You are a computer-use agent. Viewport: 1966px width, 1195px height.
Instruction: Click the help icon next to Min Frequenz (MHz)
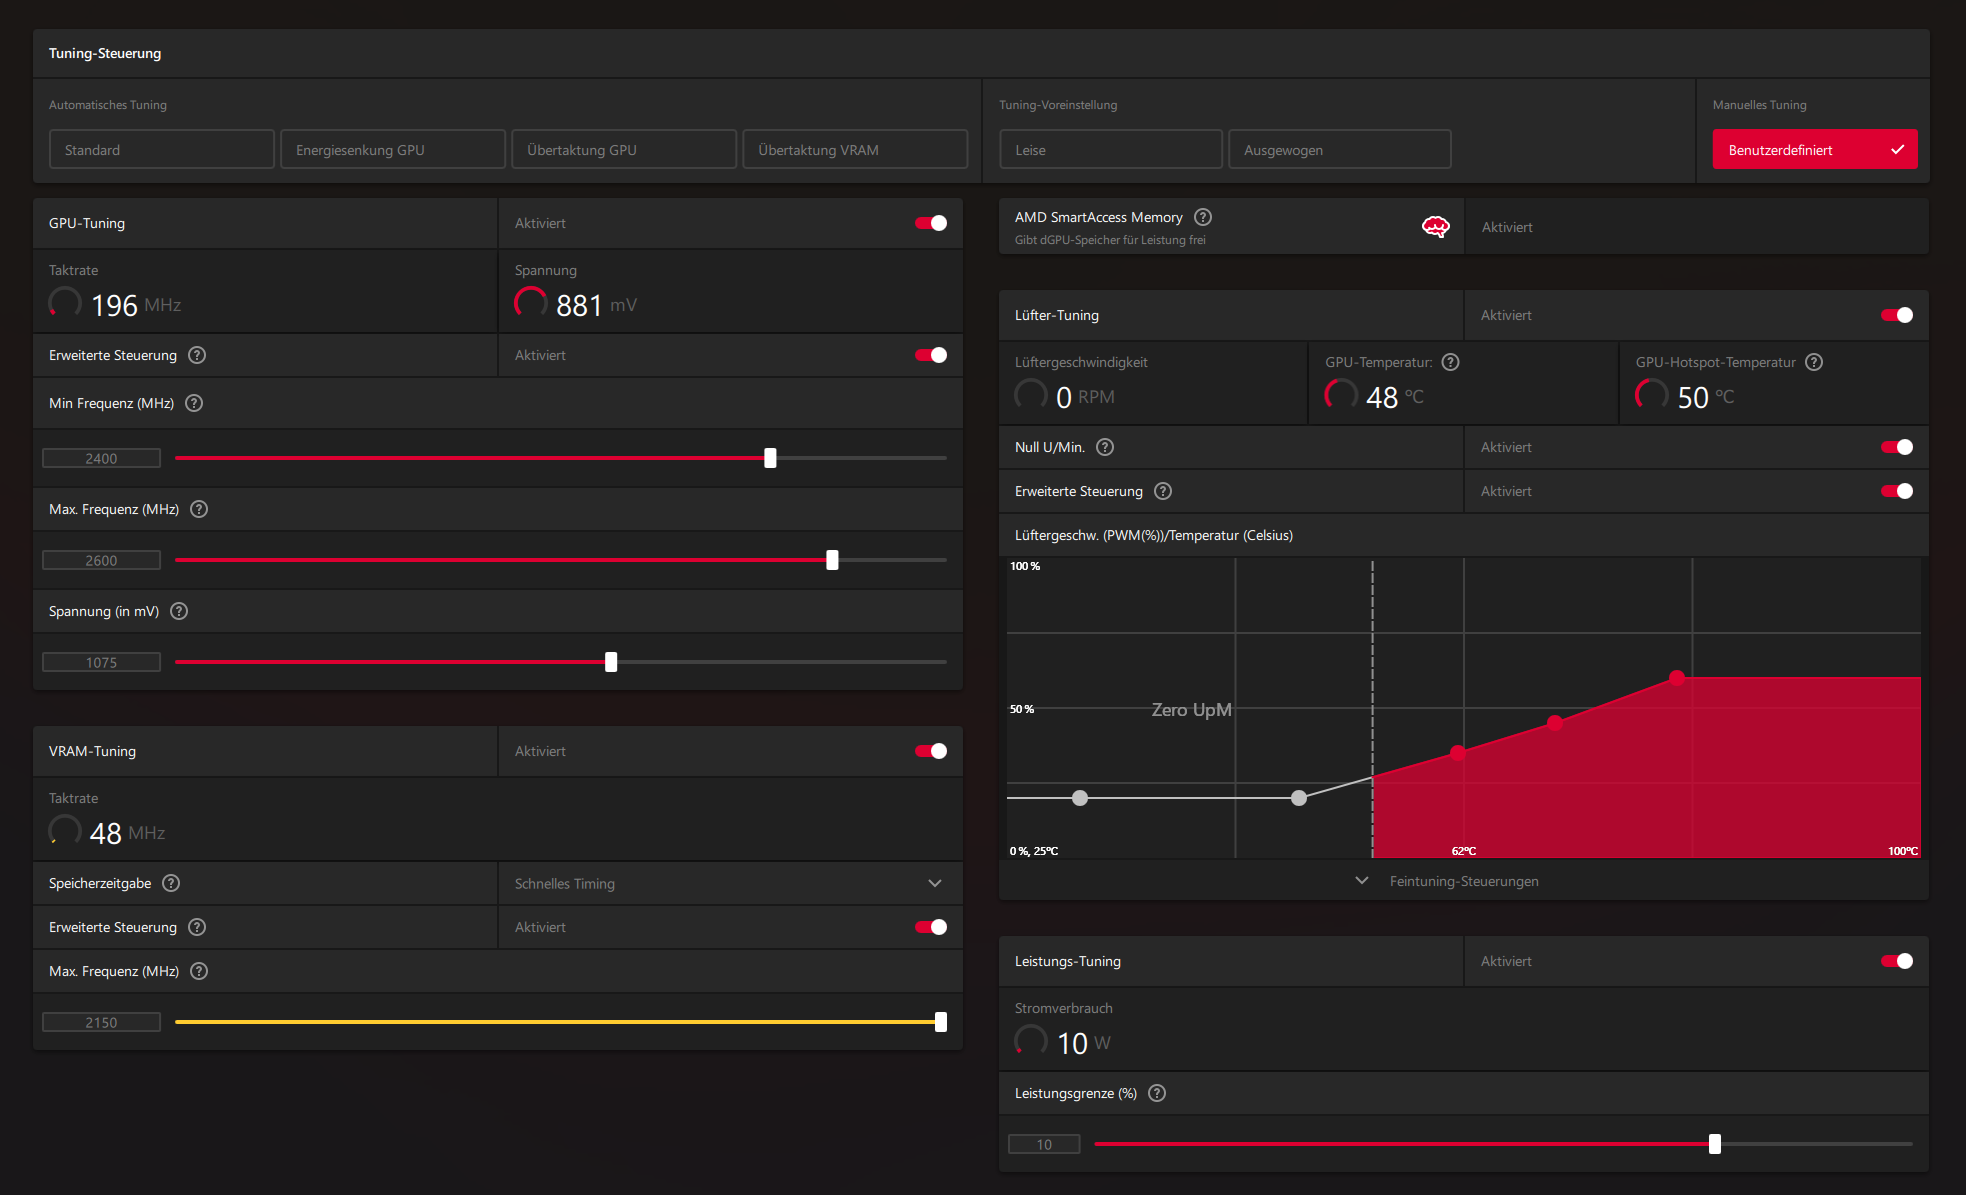194,403
